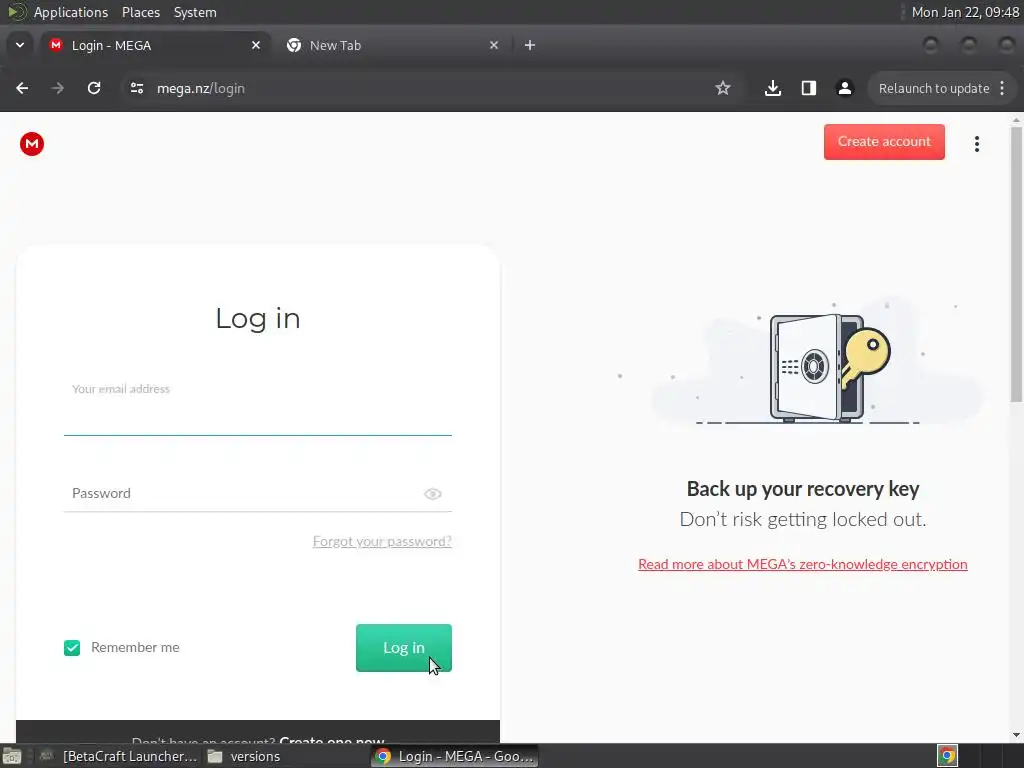The width and height of the screenshot is (1024, 768).
Task: Close the New Tab tab
Action: (494, 45)
